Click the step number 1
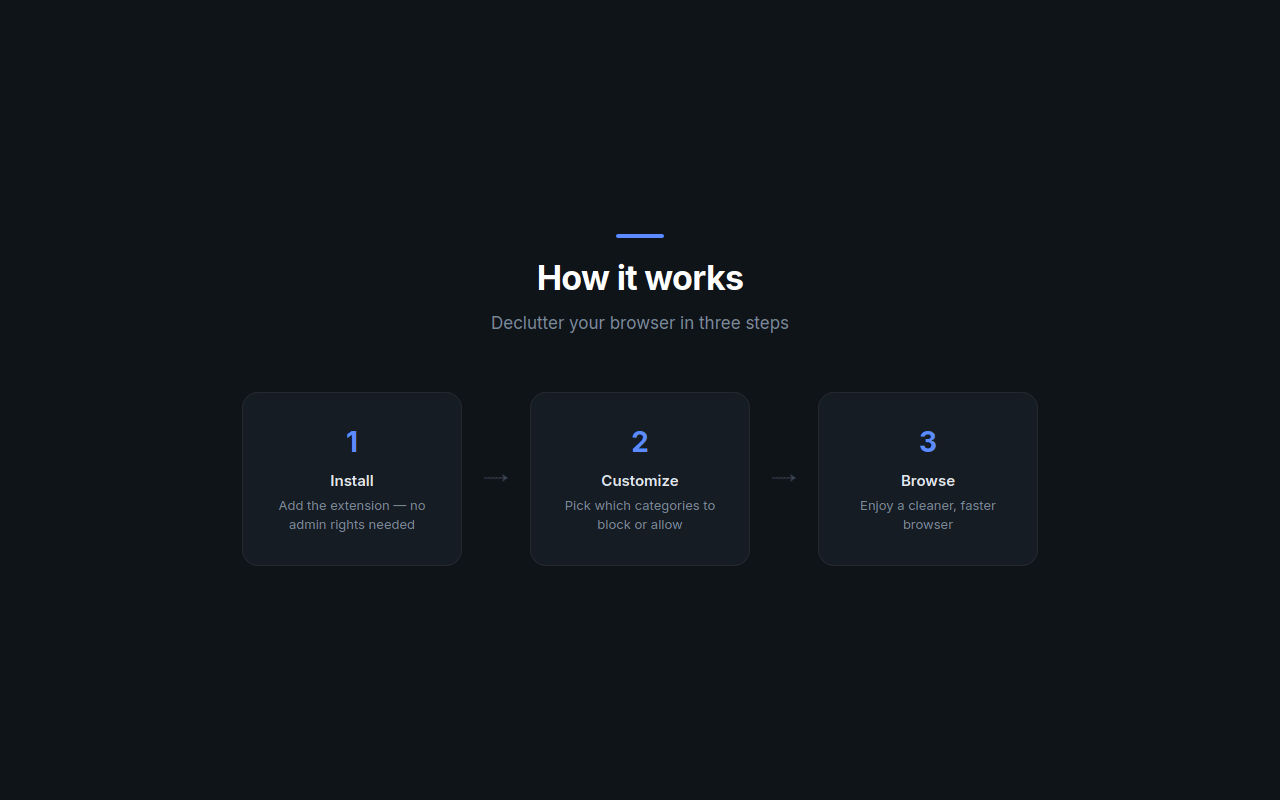The image size is (1280, 800). [x=352, y=441]
